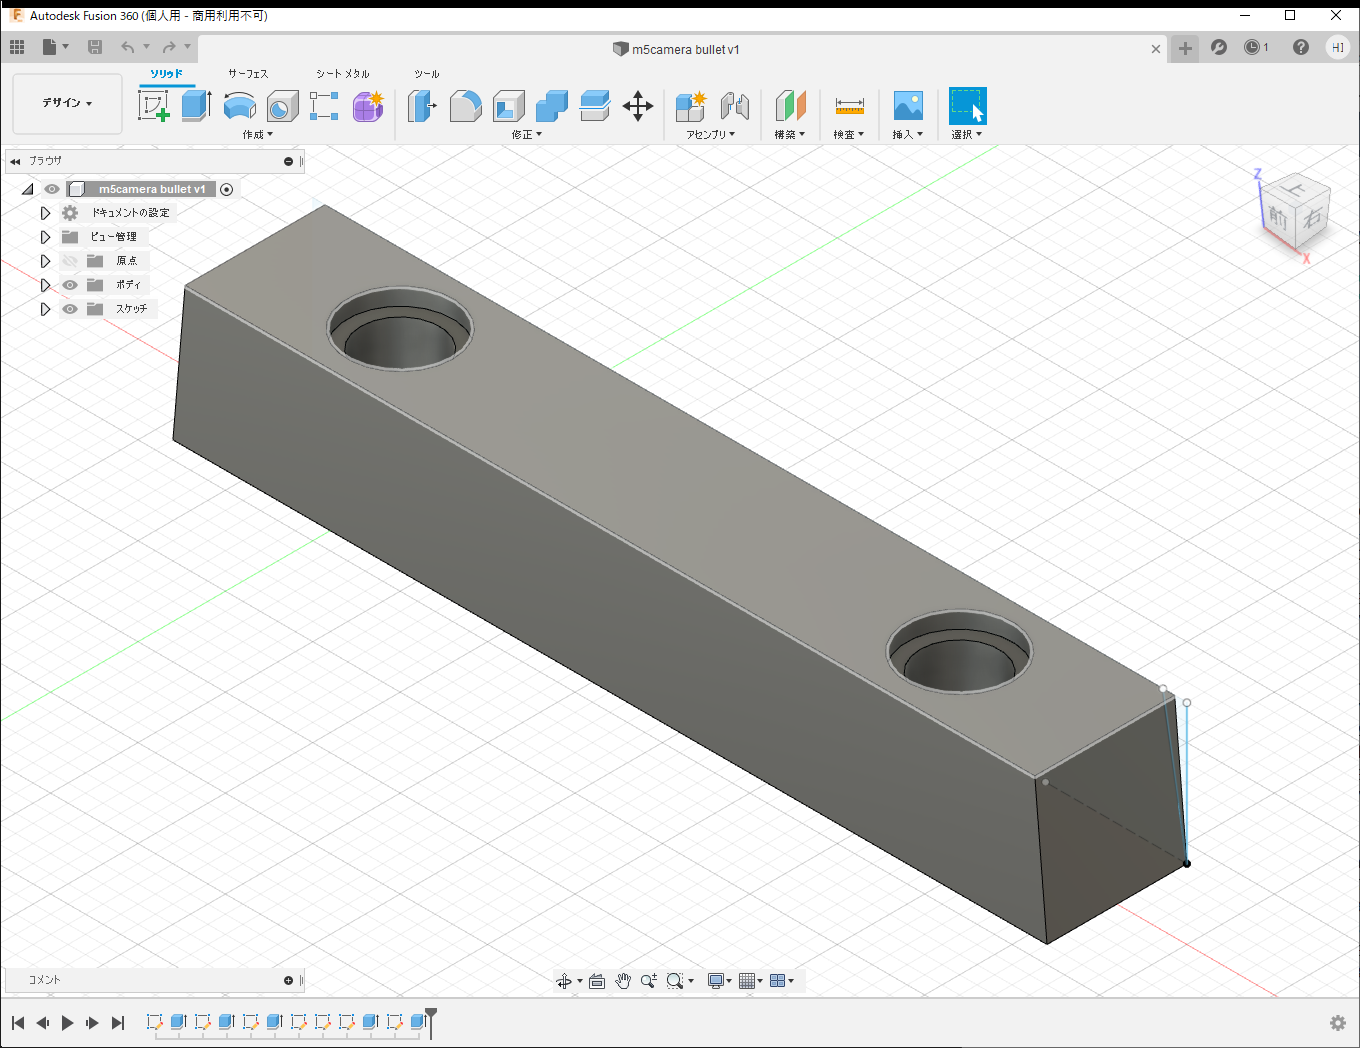1360x1048 pixels.
Task: Open the 修正 menu dropdown
Action: [526, 134]
